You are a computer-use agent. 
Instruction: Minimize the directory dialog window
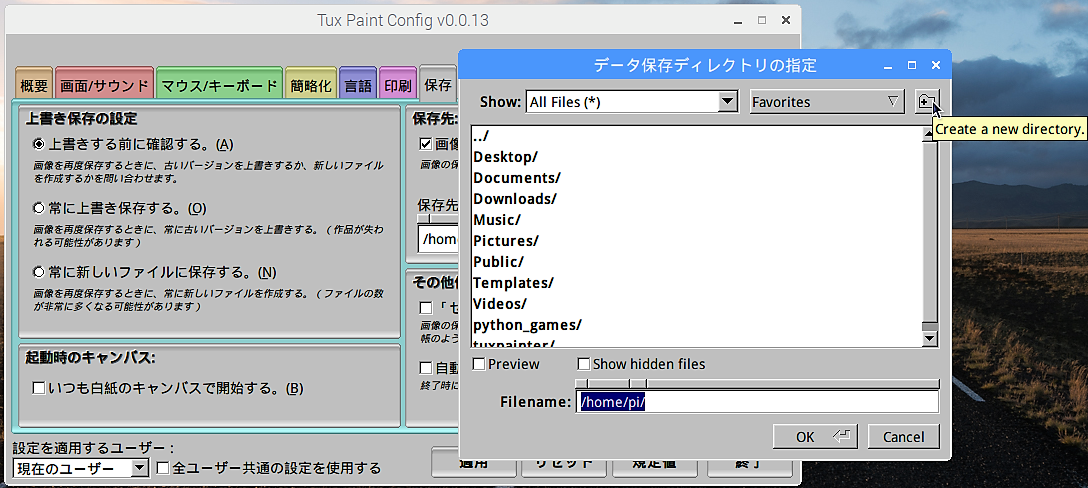tap(888, 66)
